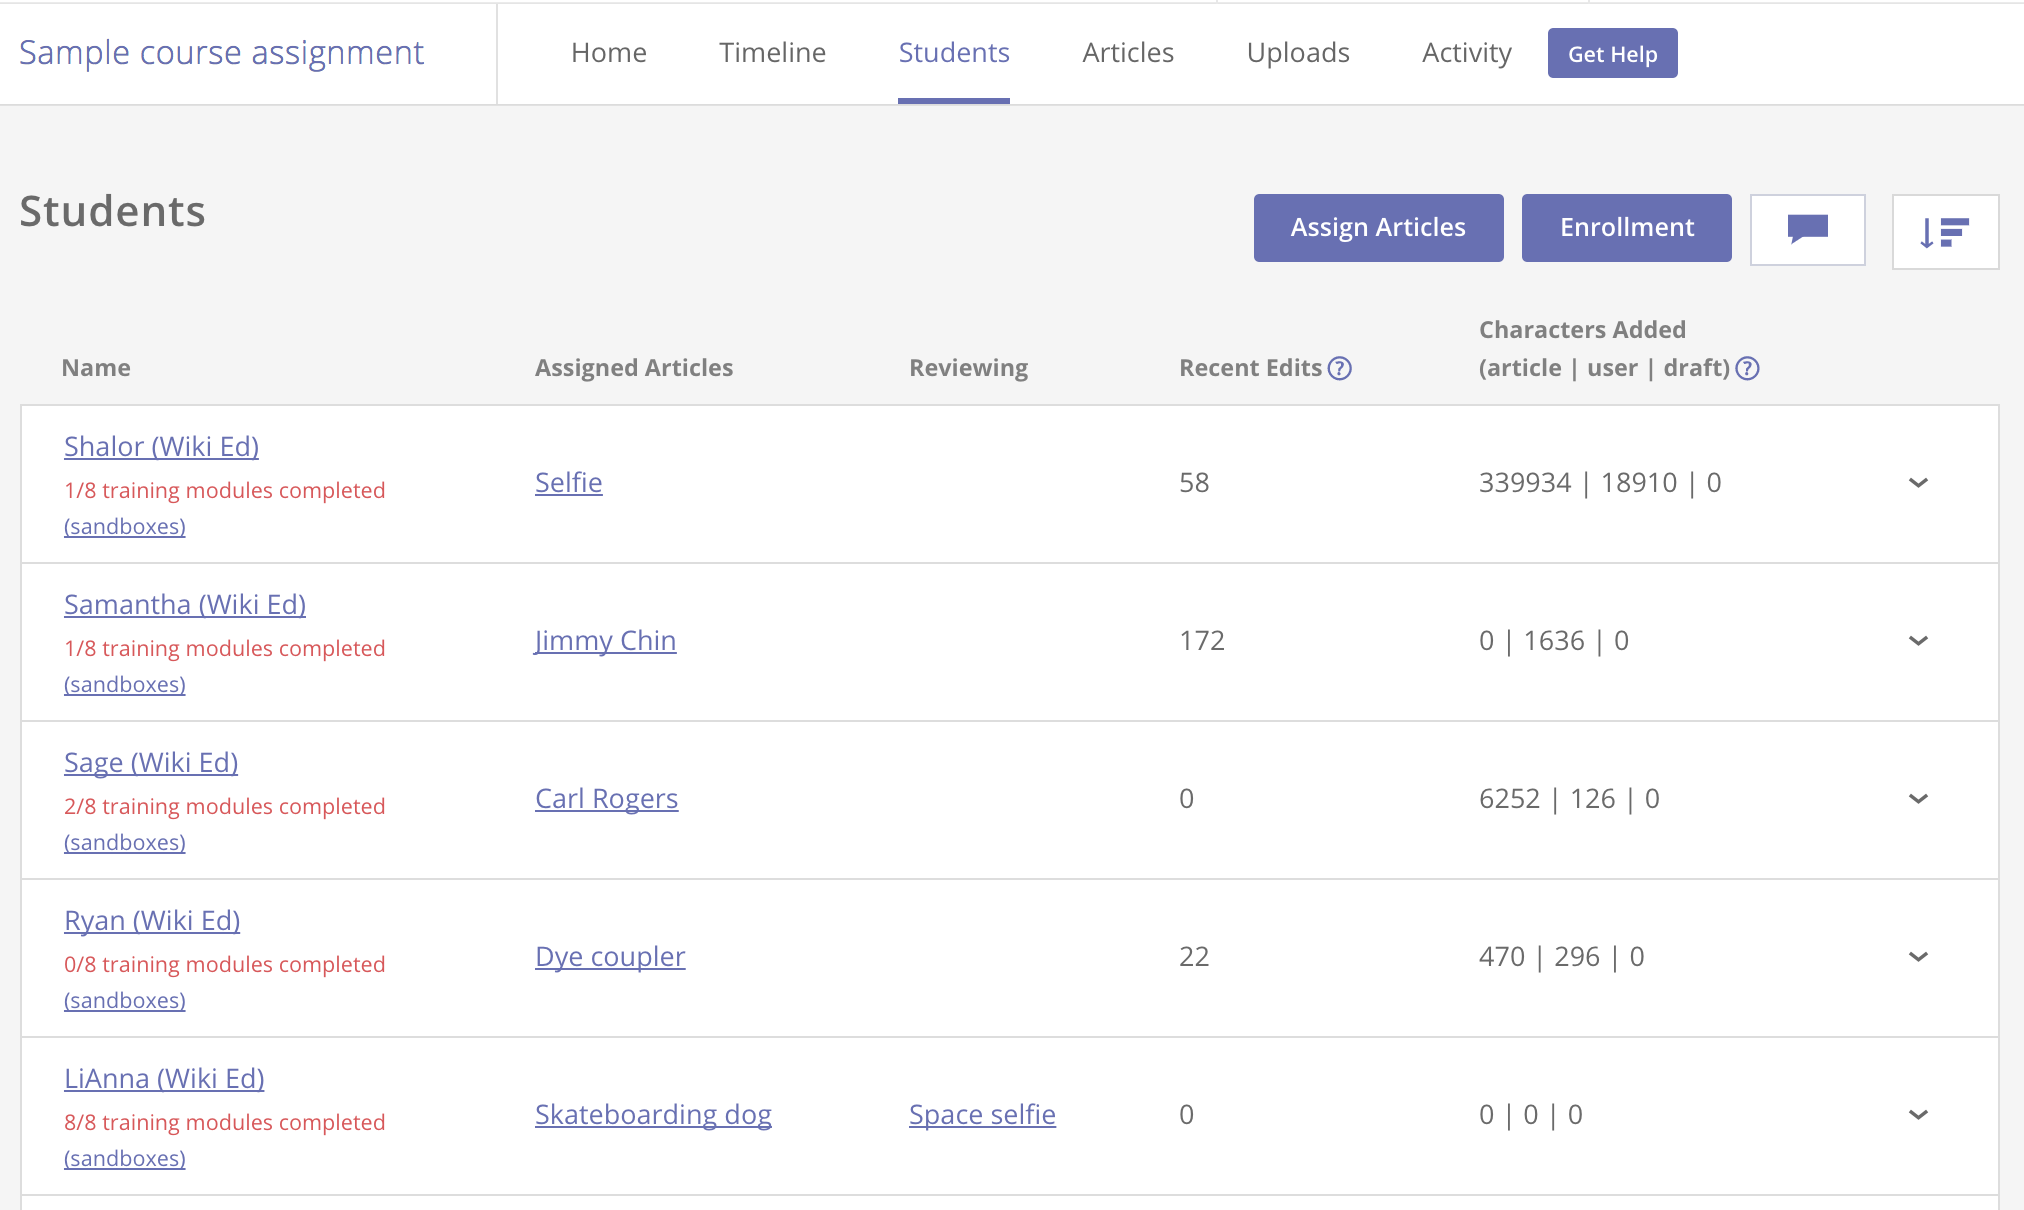Click characters added value 339934 | 18910 | 0
Image resolution: width=2024 pixels, height=1210 pixels.
coord(1600,483)
